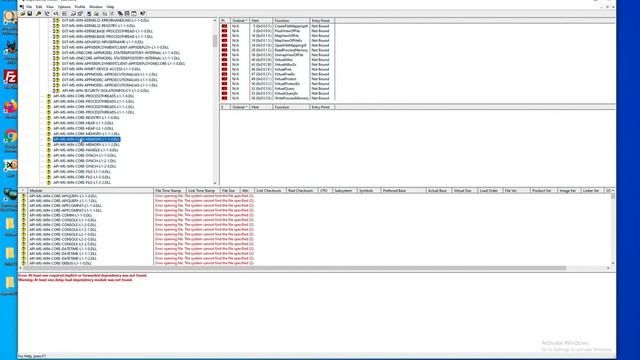Click the Save floppy-disk toolbar icon
The width and height of the screenshot is (640, 360).
pyautogui.click(x=30, y=13)
